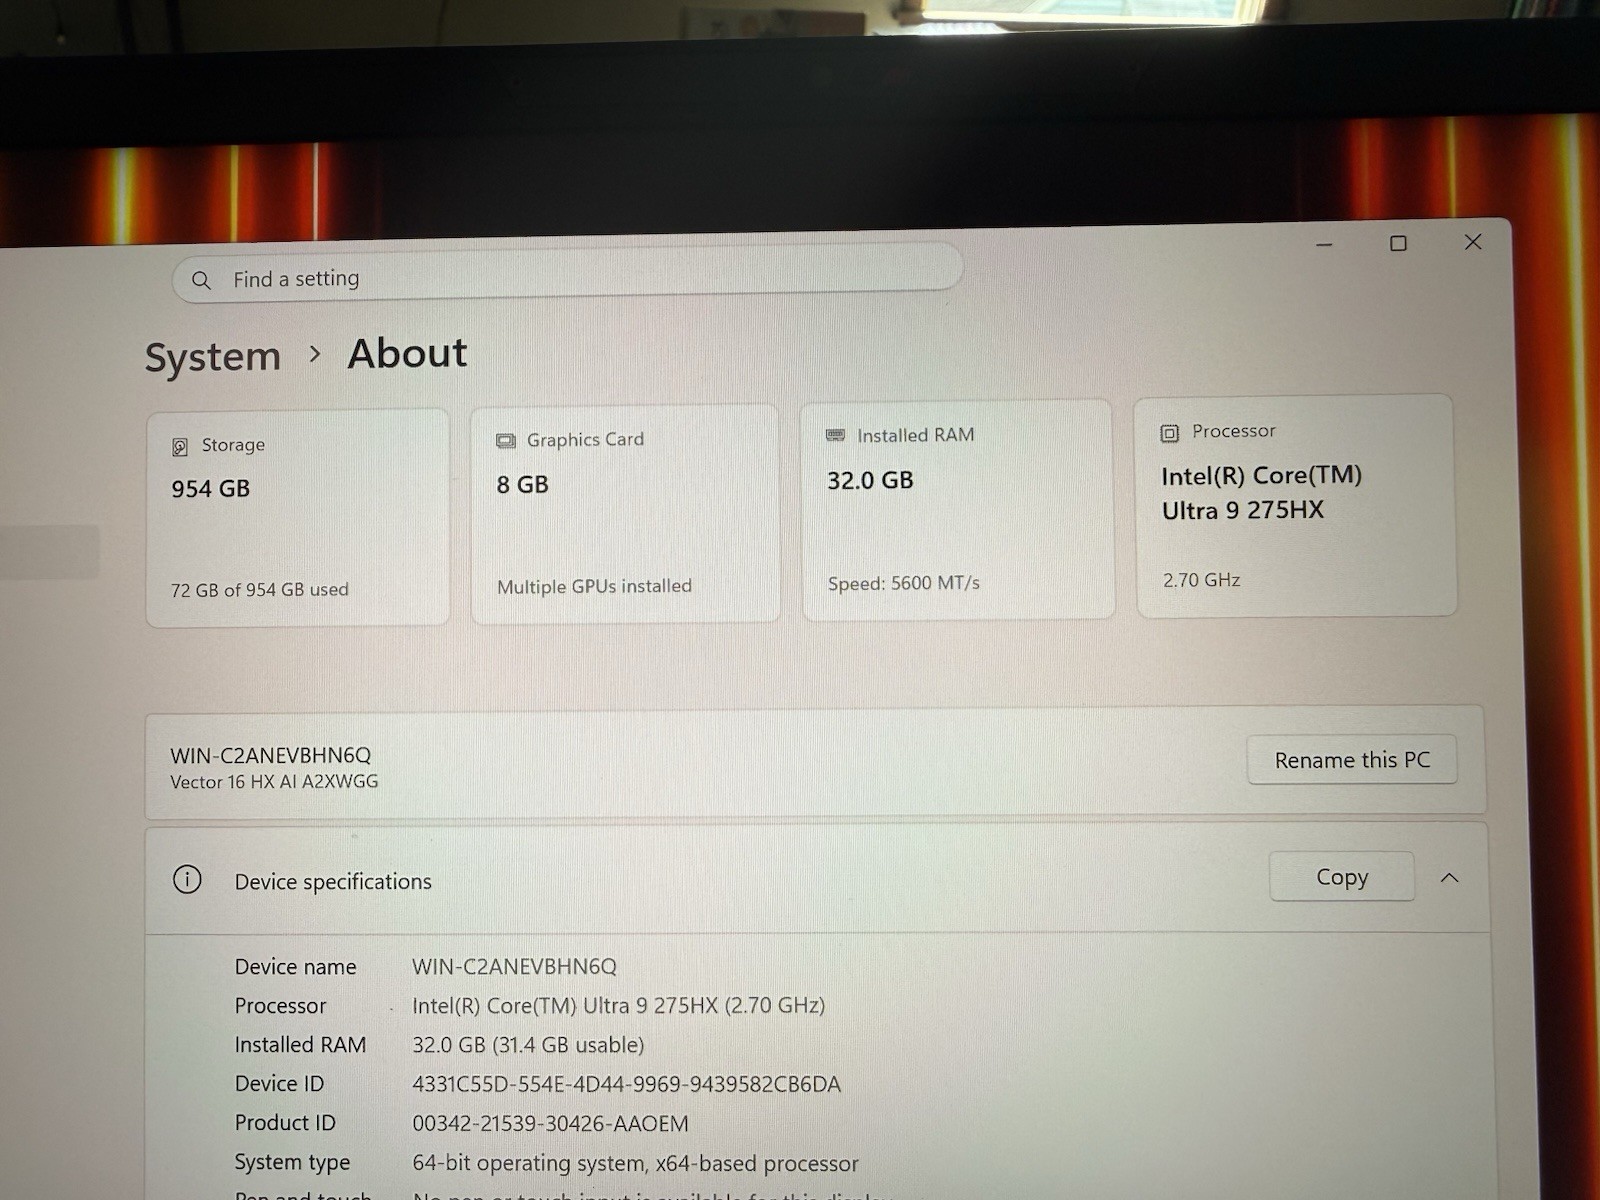This screenshot has height=1200, width=1600.
Task: Select processor value Intel(R) Core(TM) Ultra 9 275HX (2.70 GHz)
Action: pyautogui.click(x=618, y=1006)
